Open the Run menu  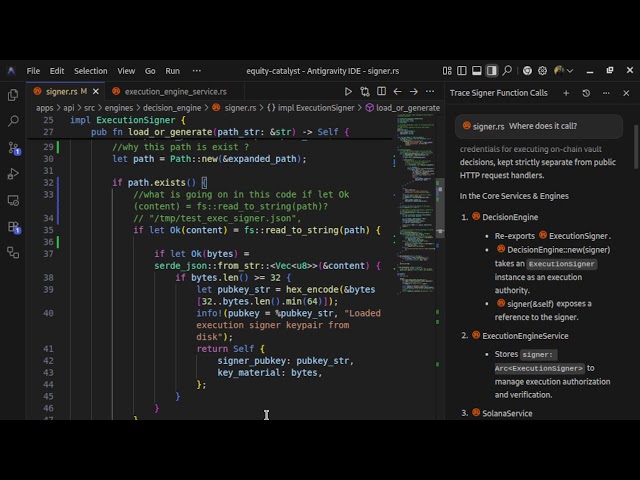point(172,71)
